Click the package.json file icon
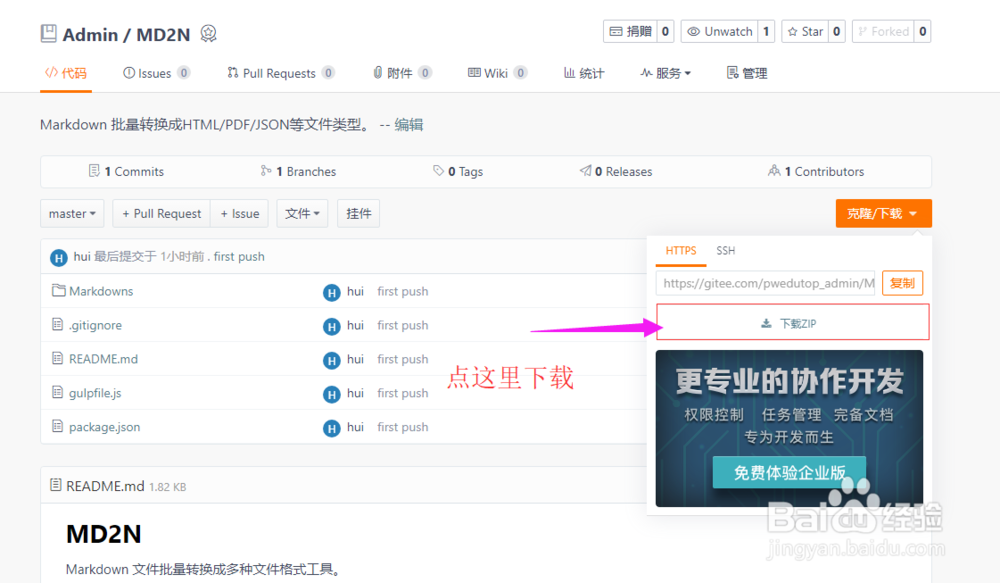This screenshot has width=1000, height=583. 57,425
